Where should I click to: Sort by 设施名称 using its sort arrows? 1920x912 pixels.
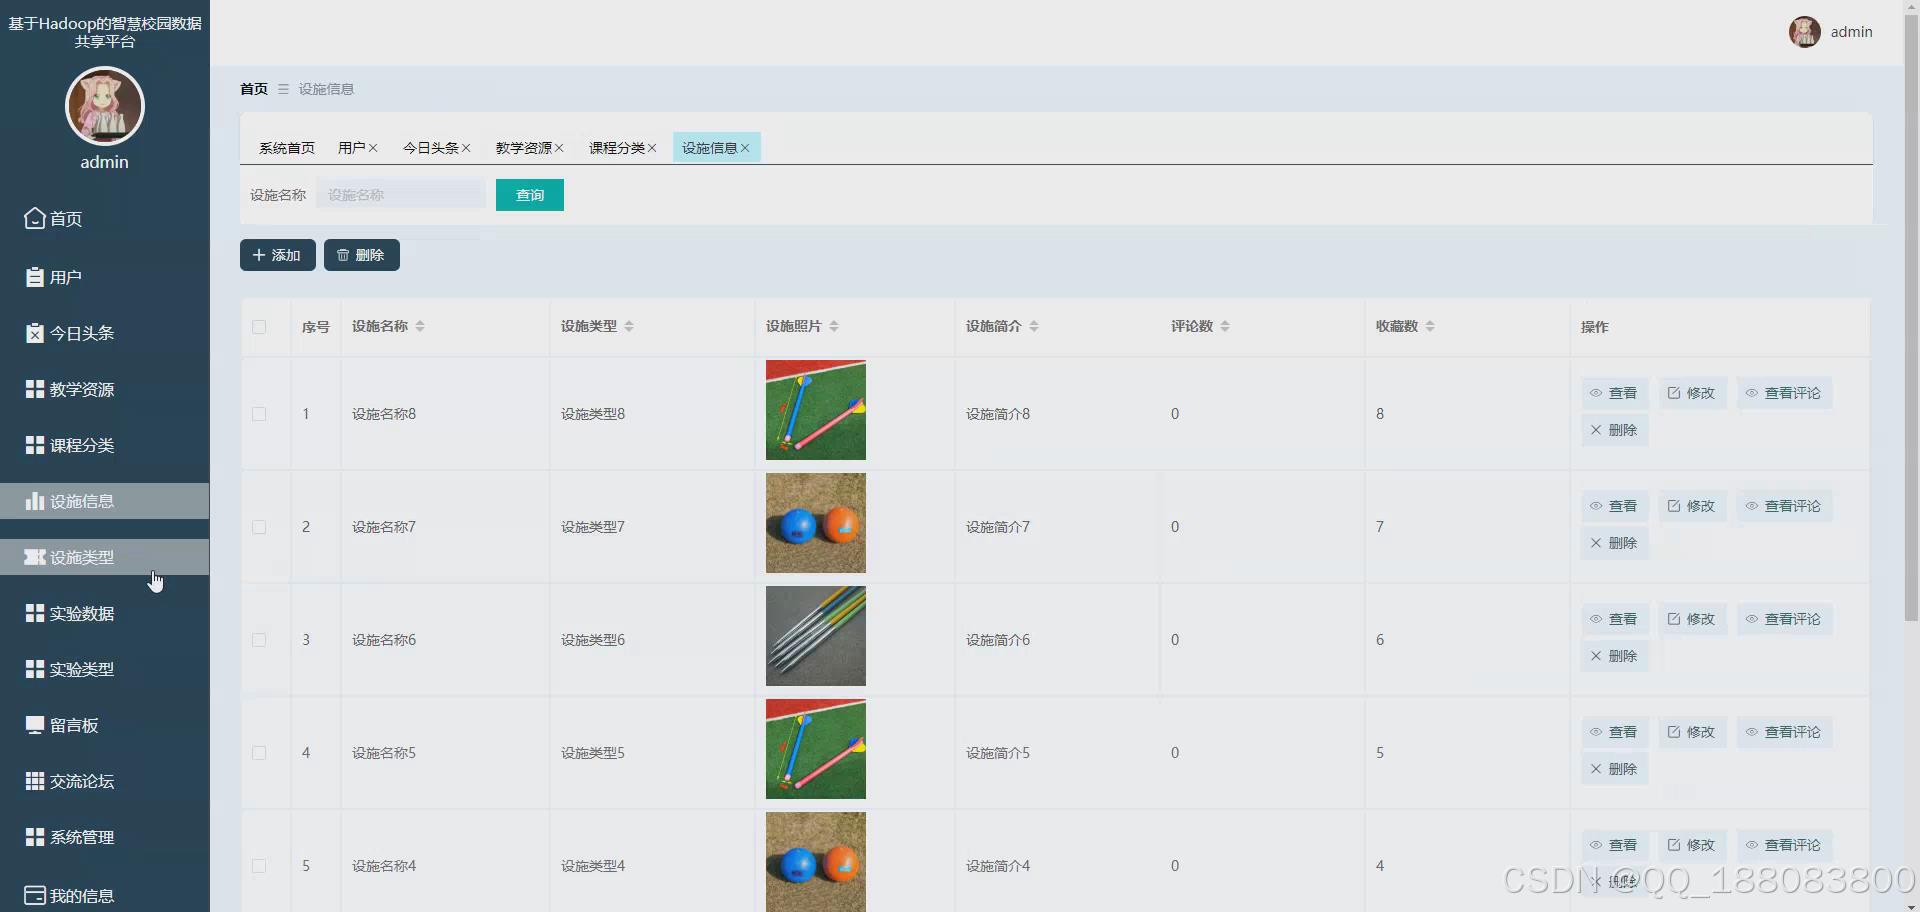[420, 325]
